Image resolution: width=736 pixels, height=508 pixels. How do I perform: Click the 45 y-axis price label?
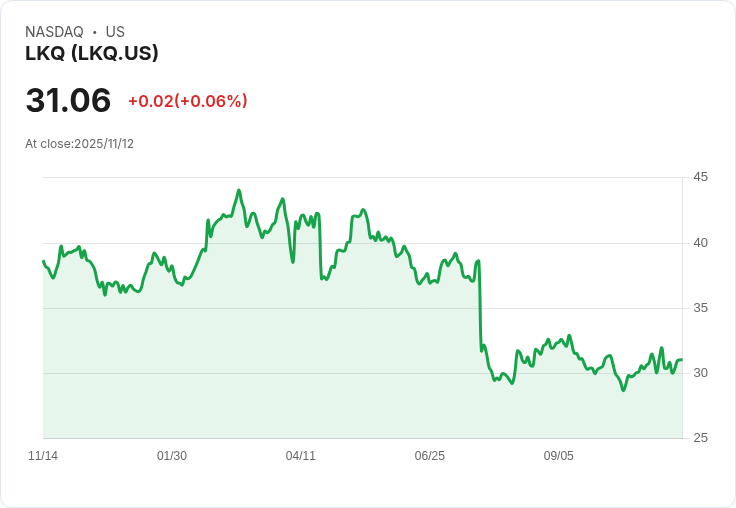click(701, 177)
